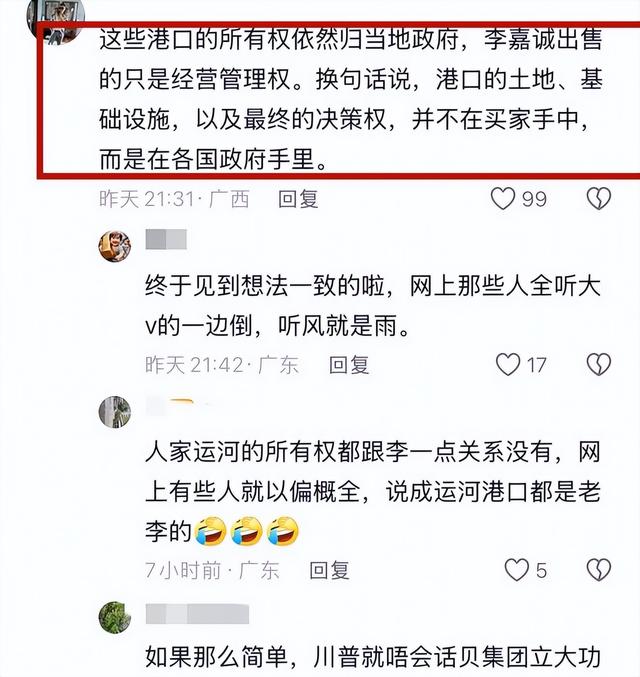Open the blurred username above 人家运河 comment
Screen dimensions: 640x677
pos(177,406)
